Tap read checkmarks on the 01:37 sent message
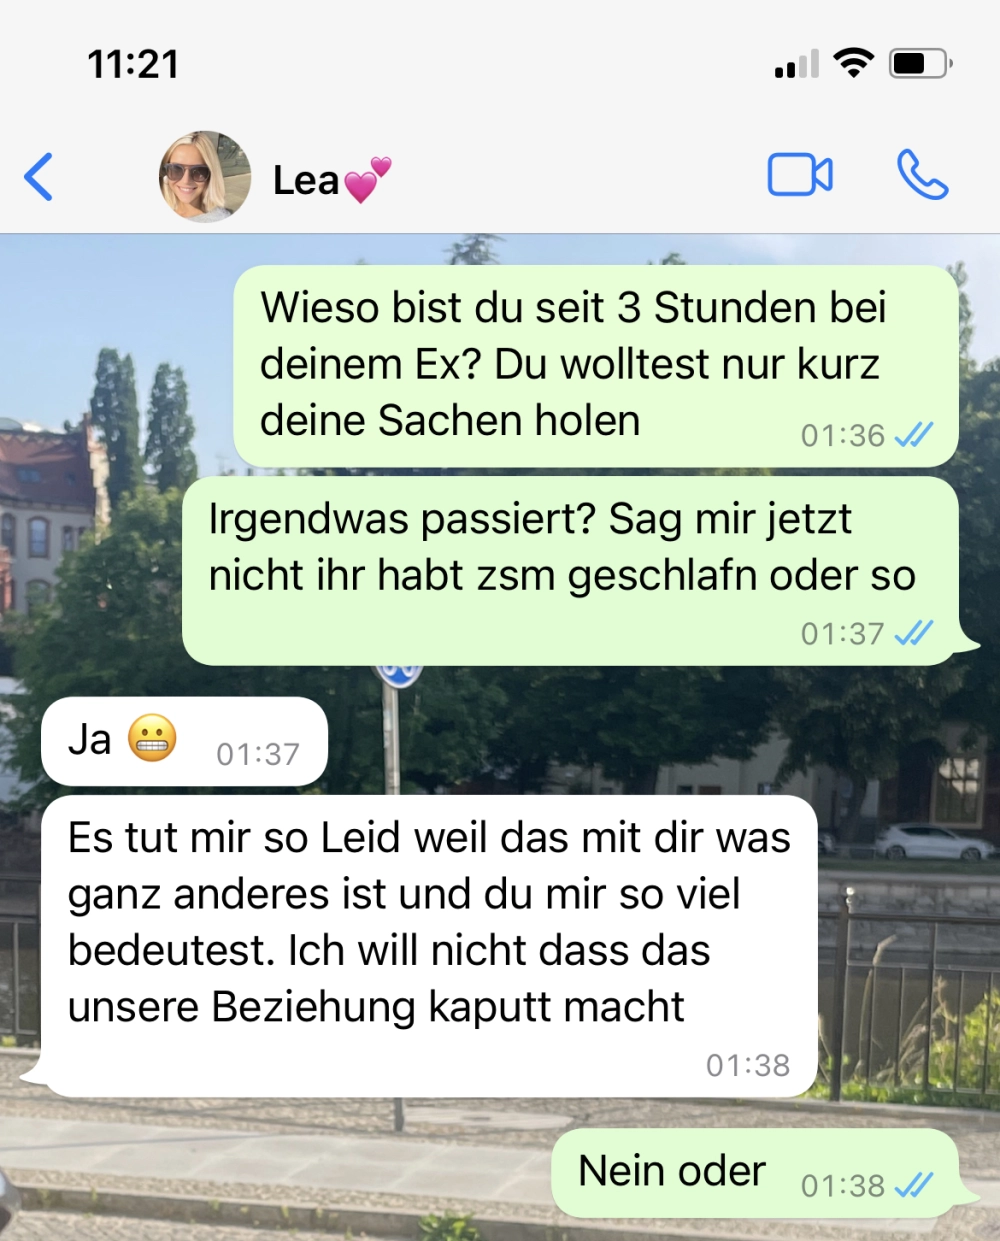Screen dimensions: 1000x1241 click(x=914, y=633)
